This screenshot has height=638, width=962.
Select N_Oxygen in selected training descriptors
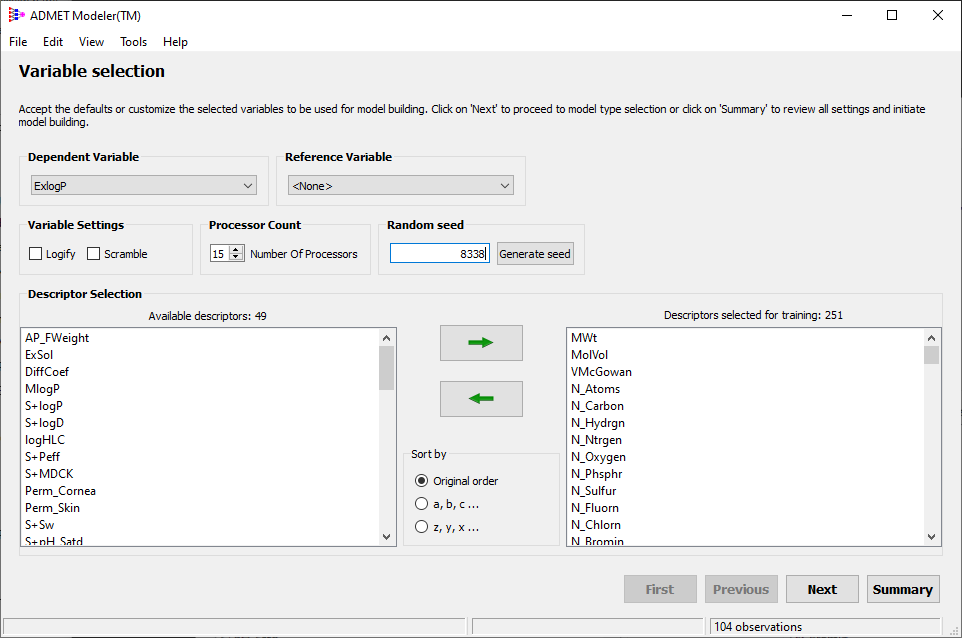tap(599, 457)
